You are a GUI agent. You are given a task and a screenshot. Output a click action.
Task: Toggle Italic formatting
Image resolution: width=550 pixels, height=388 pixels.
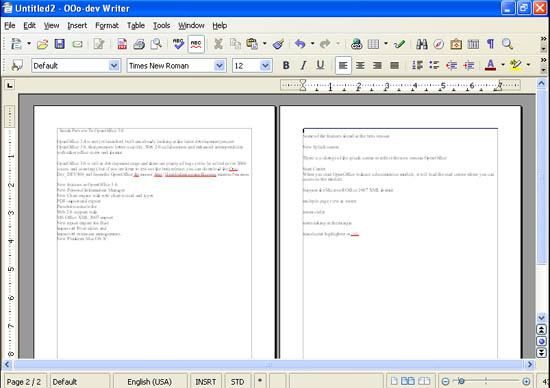[303, 65]
